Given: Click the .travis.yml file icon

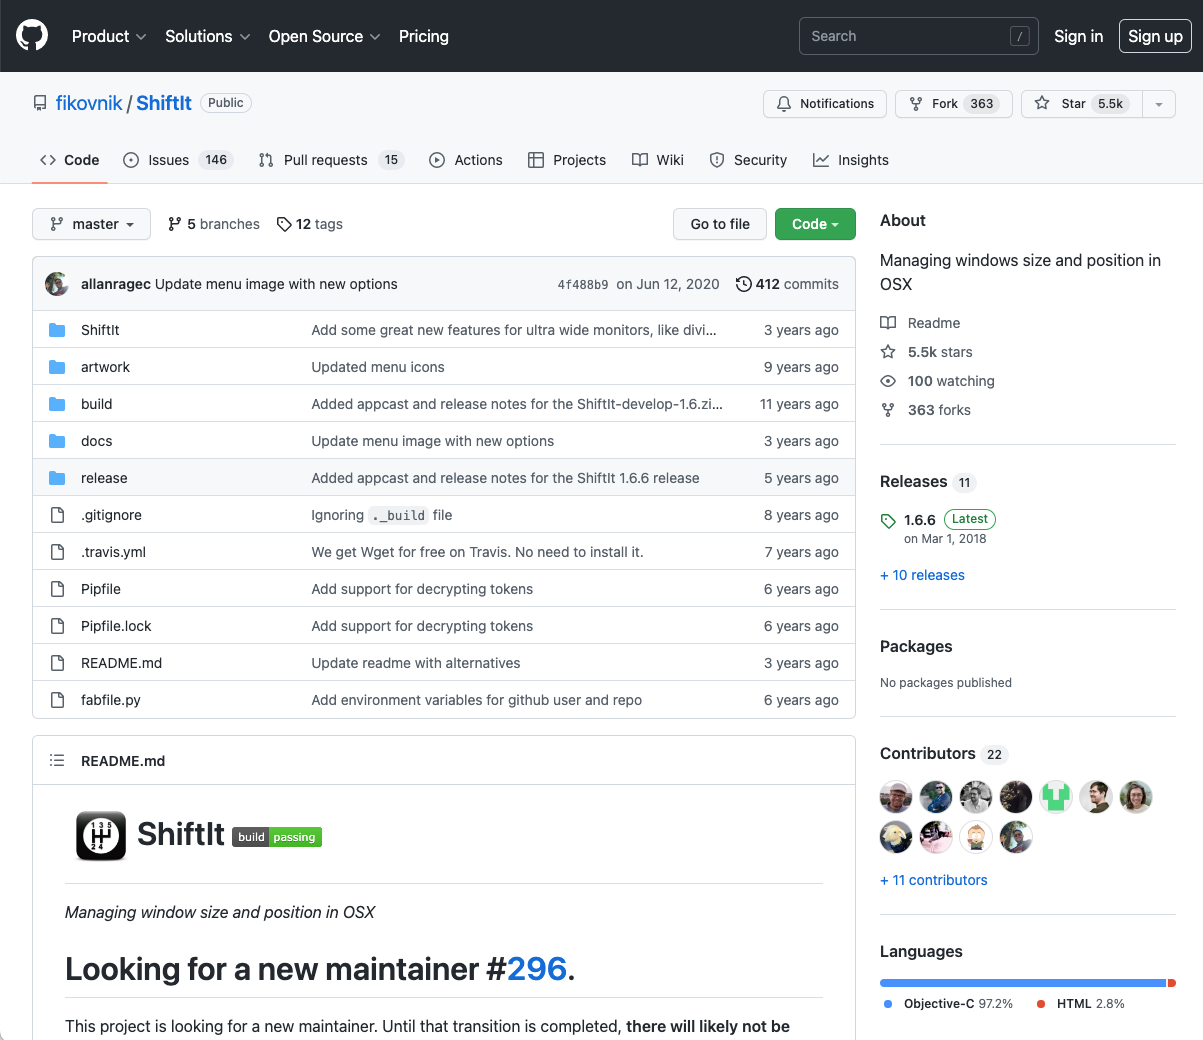Looking at the screenshot, I should tap(57, 552).
